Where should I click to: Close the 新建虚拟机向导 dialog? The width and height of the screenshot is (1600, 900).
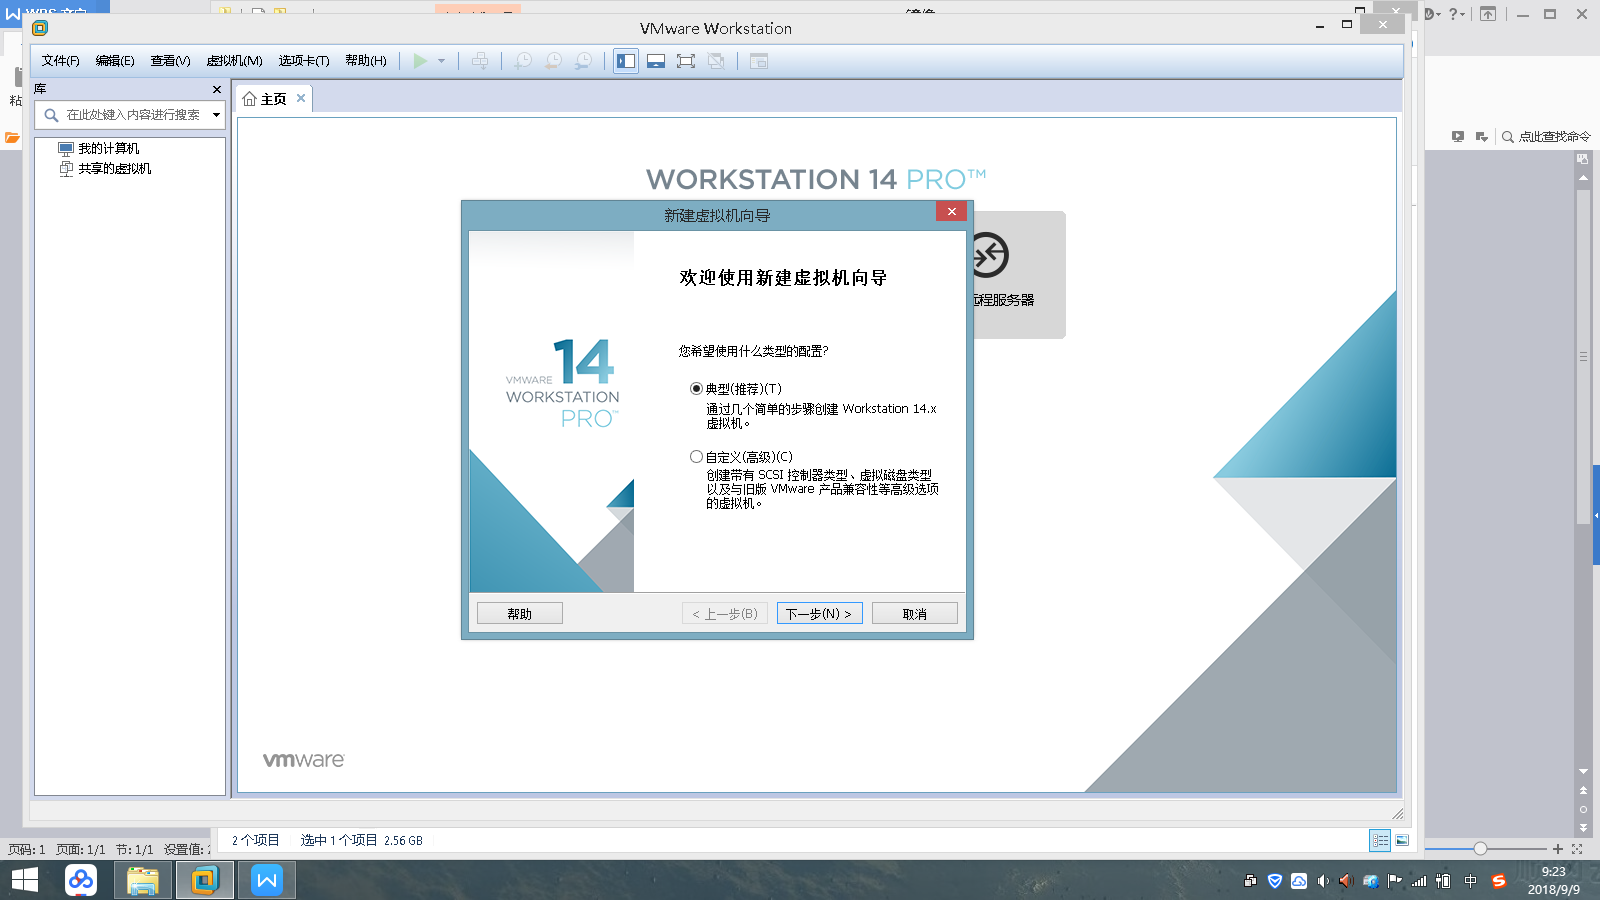pos(952,211)
